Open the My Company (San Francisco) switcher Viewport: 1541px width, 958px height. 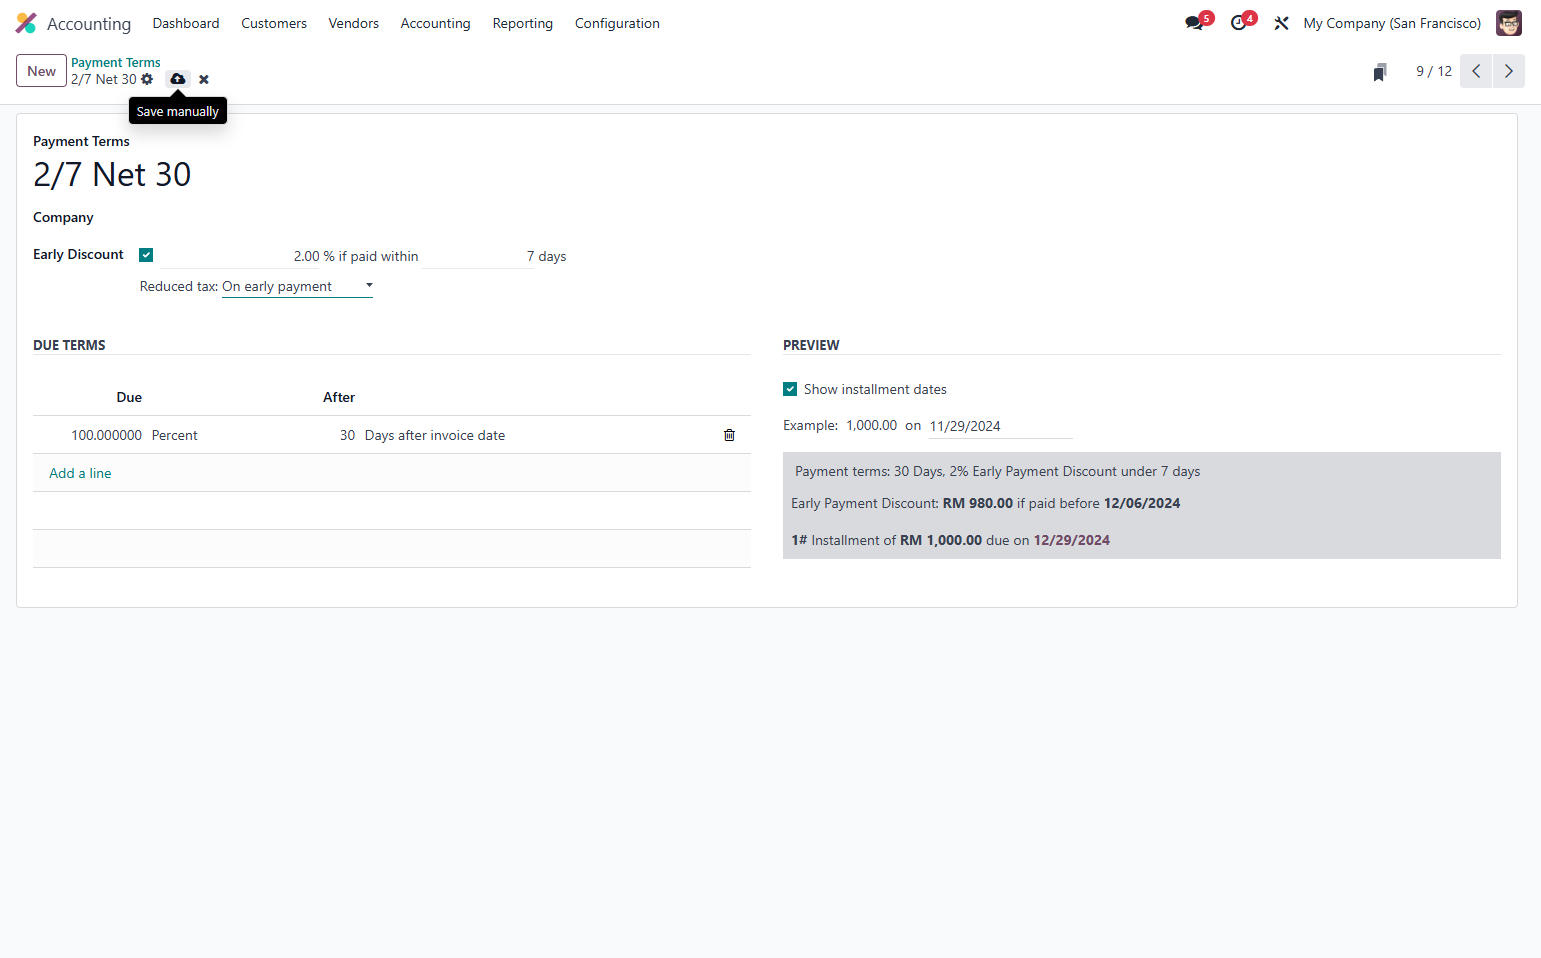(x=1392, y=23)
